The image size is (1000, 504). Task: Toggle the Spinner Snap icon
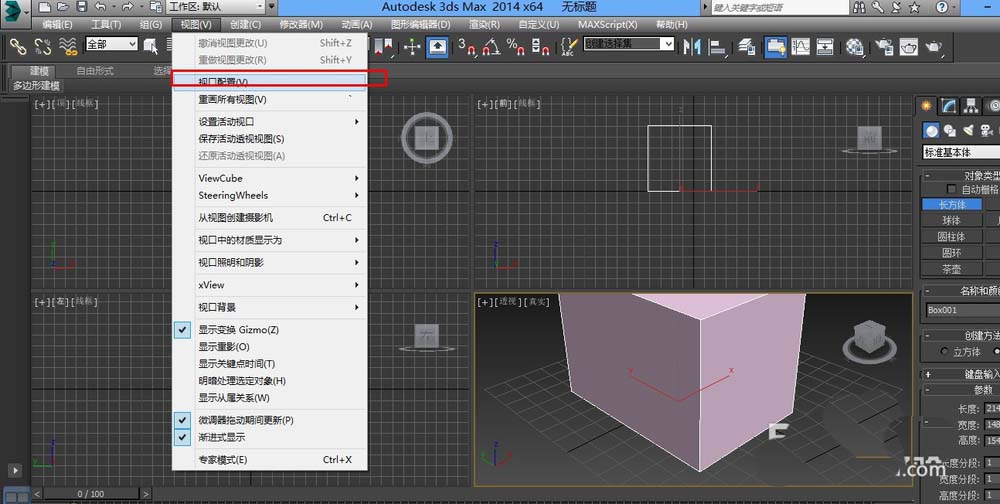[x=540, y=46]
